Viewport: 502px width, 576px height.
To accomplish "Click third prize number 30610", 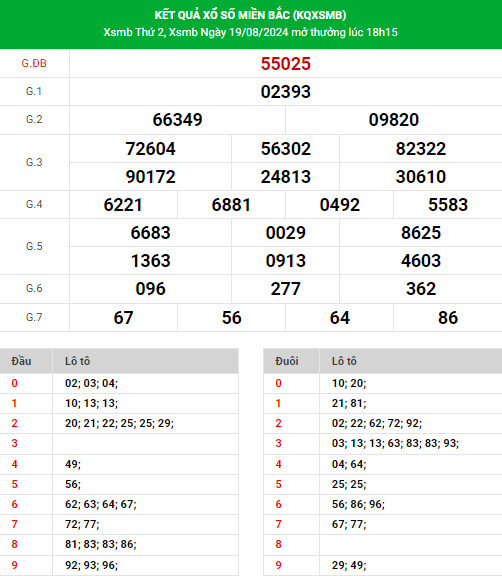I will 421,176.
